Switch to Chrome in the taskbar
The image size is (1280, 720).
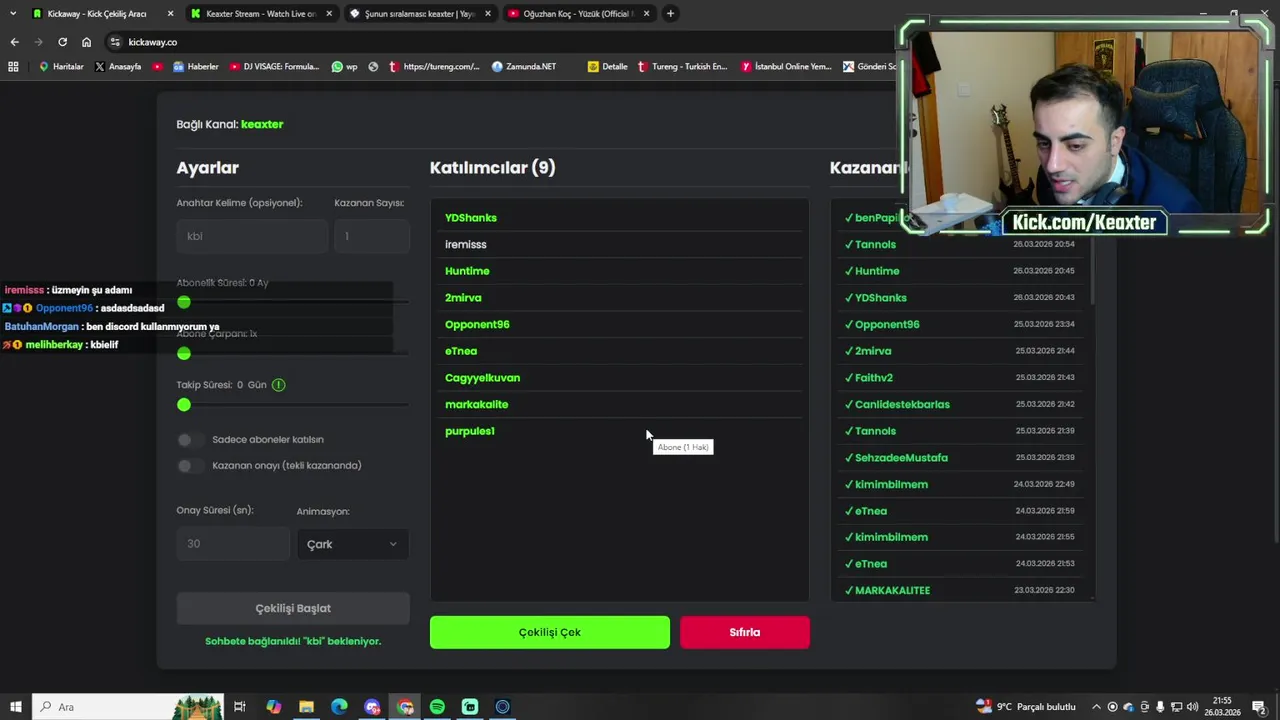coord(405,707)
